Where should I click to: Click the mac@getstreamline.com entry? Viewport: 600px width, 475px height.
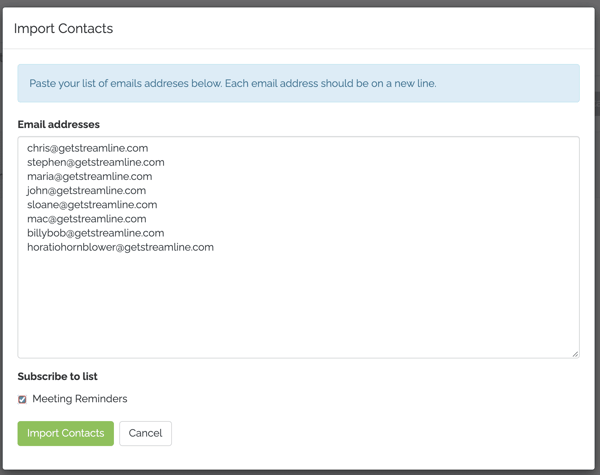click(87, 219)
